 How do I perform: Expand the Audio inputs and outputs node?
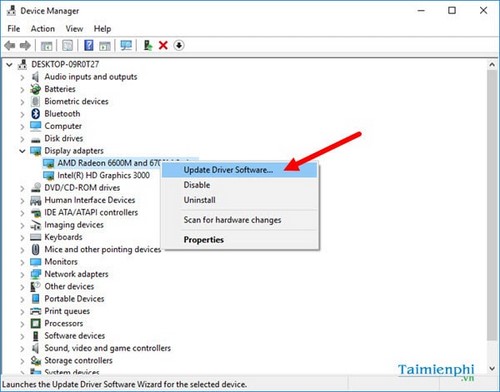pos(22,77)
